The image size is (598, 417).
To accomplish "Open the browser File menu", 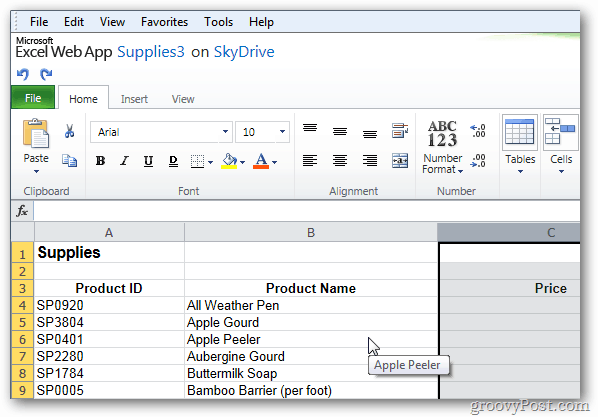I will point(39,22).
